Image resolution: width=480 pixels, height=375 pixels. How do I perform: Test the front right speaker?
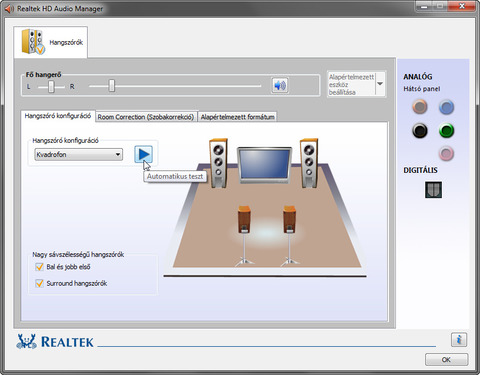click(x=309, y=163)
